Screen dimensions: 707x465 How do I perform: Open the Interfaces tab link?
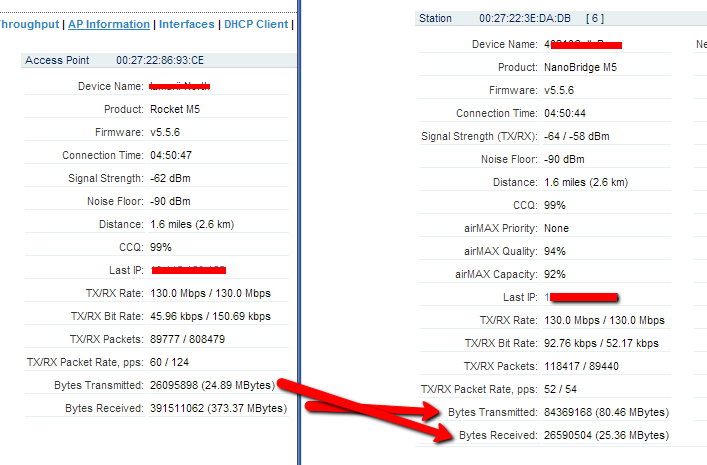[187, 24]
